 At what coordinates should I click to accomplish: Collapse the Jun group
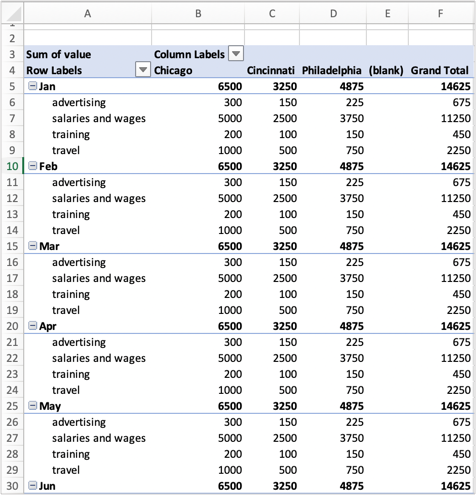(32, 486)
